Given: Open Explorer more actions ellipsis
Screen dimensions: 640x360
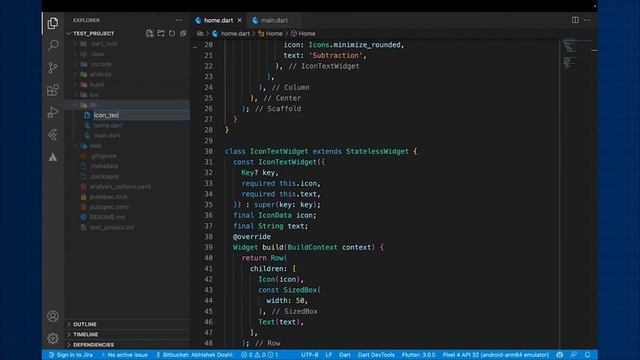Looking at the screenshot, I should [x=179, y=20].
